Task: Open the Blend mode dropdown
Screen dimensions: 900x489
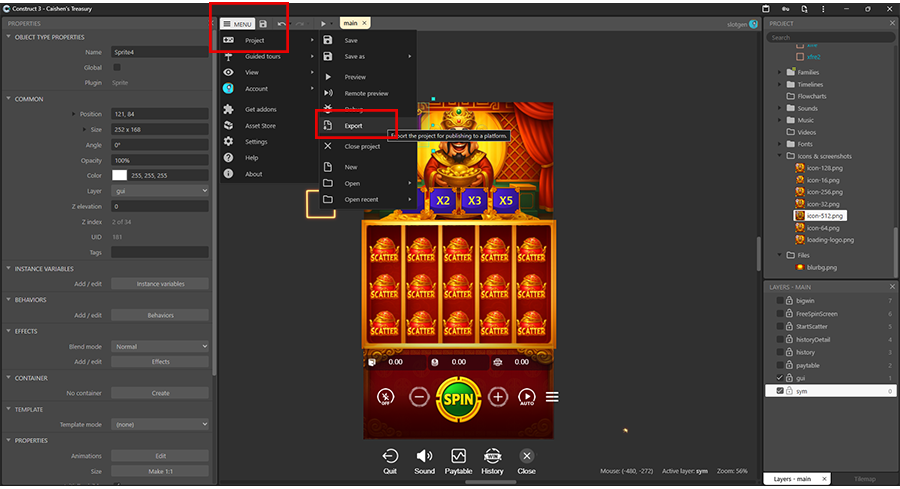Action: [160, 346]
